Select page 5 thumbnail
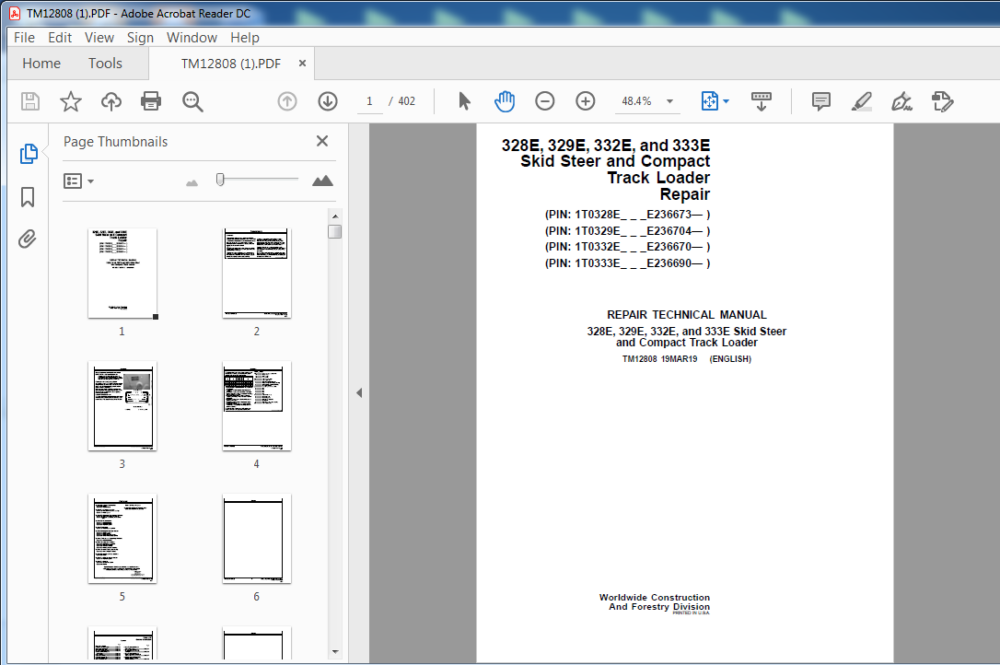Viewport: 1000px width, 665px height. [122, 538]
